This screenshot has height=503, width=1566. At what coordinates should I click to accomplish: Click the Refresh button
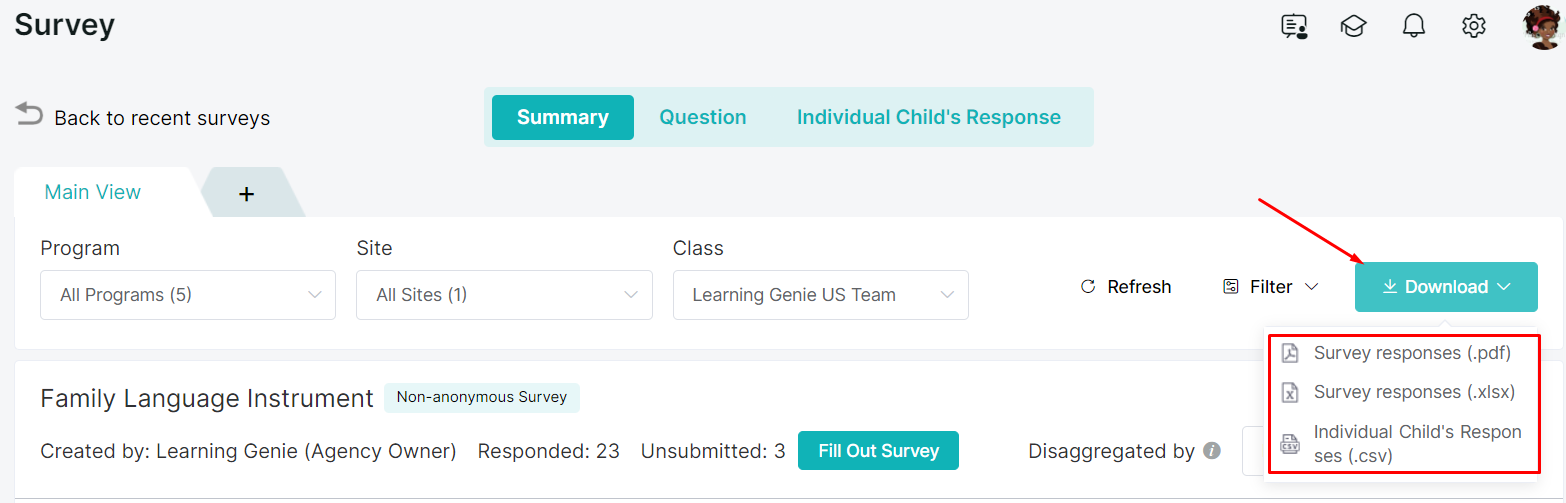pos(1126,287)
